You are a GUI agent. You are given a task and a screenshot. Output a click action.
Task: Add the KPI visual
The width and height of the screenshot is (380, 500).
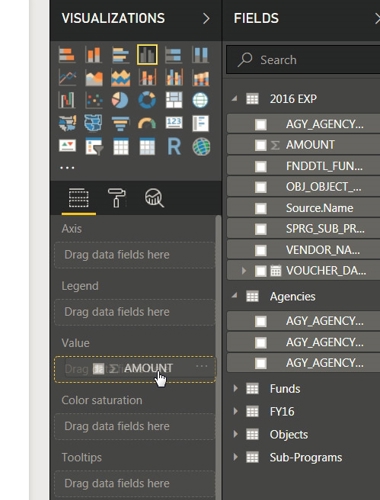[x=67, y=146]
